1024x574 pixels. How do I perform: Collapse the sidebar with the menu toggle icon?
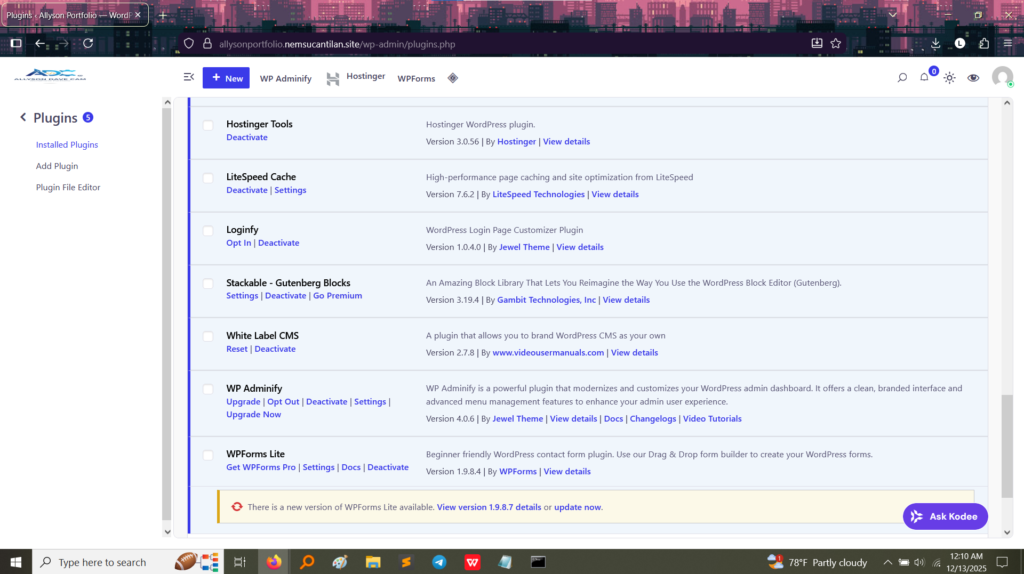pyautogui.click(x=189, y=78)
